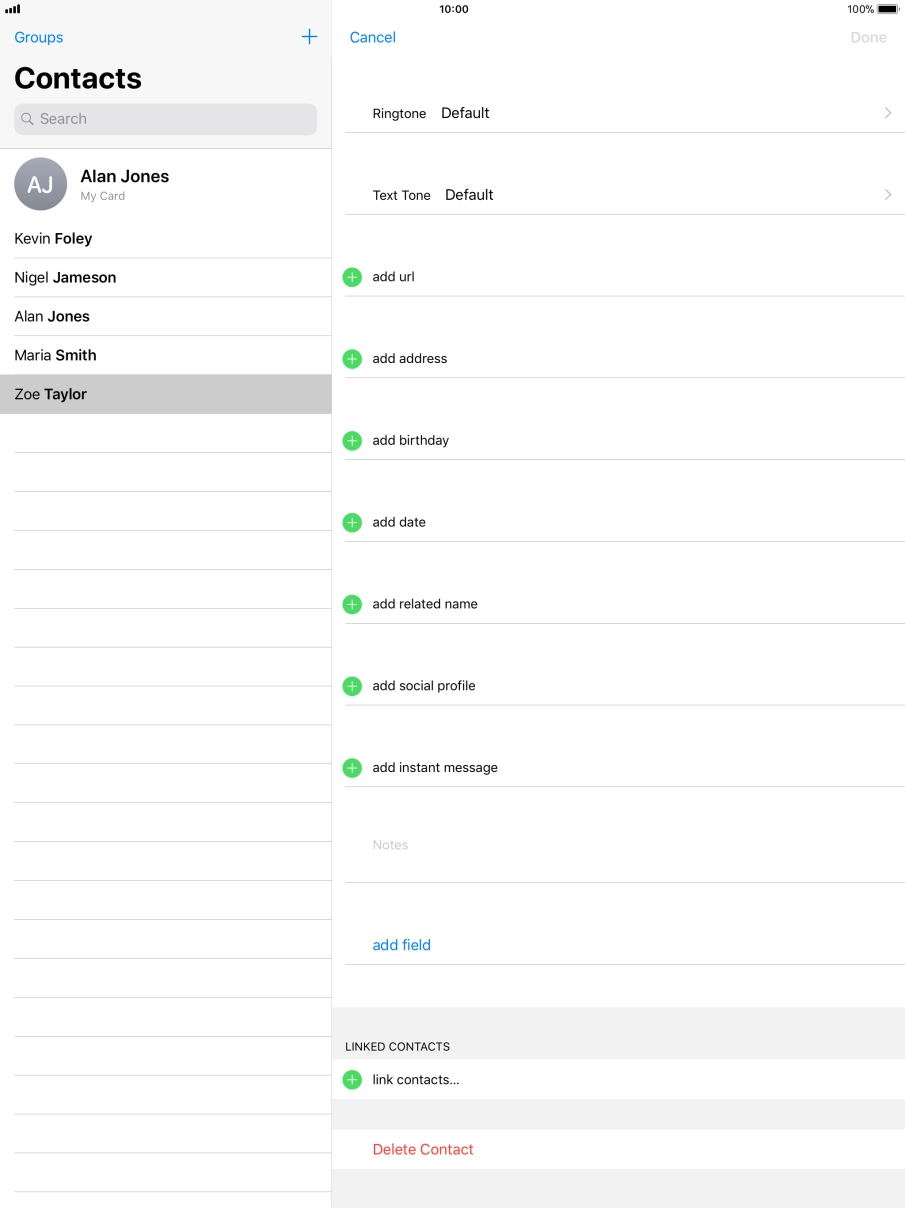The image size is (905, 1208).
Task: Tap the plus icon to add social profile
Action: click(352, 686)
